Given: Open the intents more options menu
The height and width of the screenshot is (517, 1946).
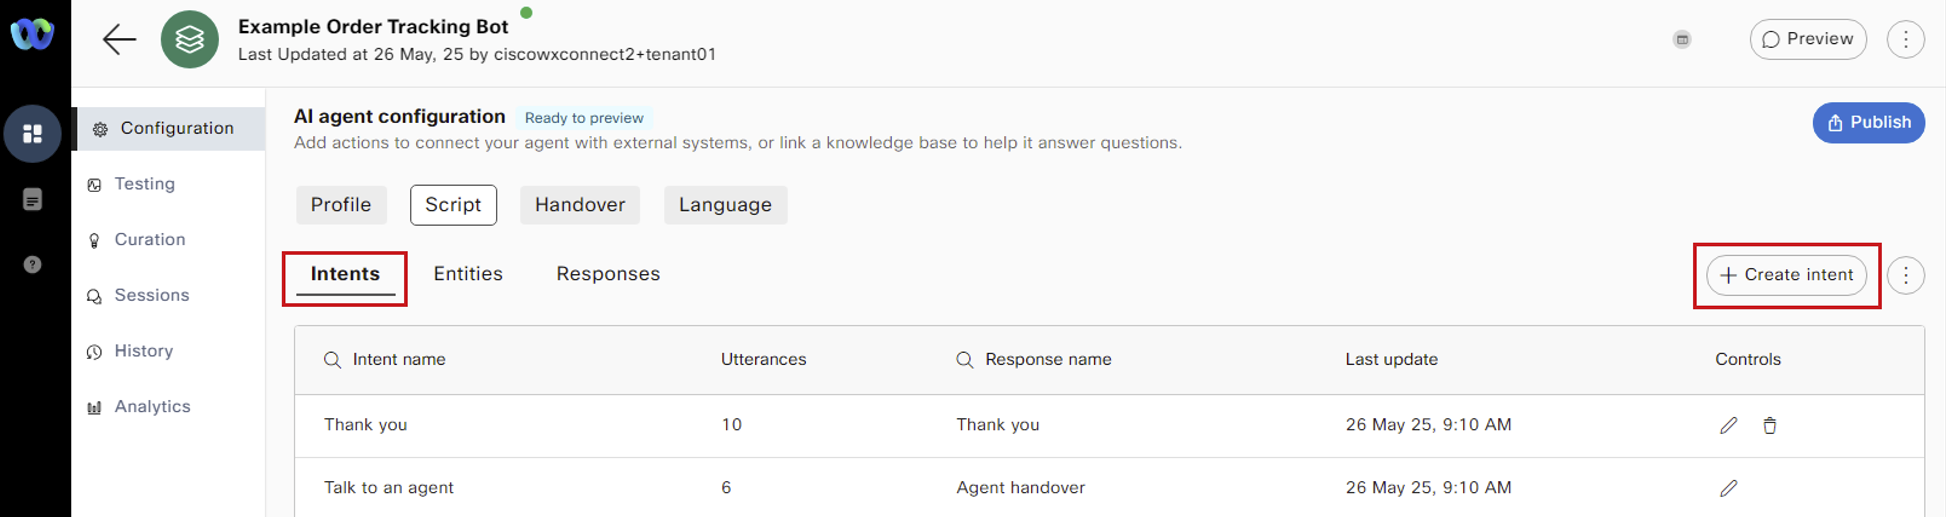Looking at the screenshot, I should click(x=1905, y=275).
